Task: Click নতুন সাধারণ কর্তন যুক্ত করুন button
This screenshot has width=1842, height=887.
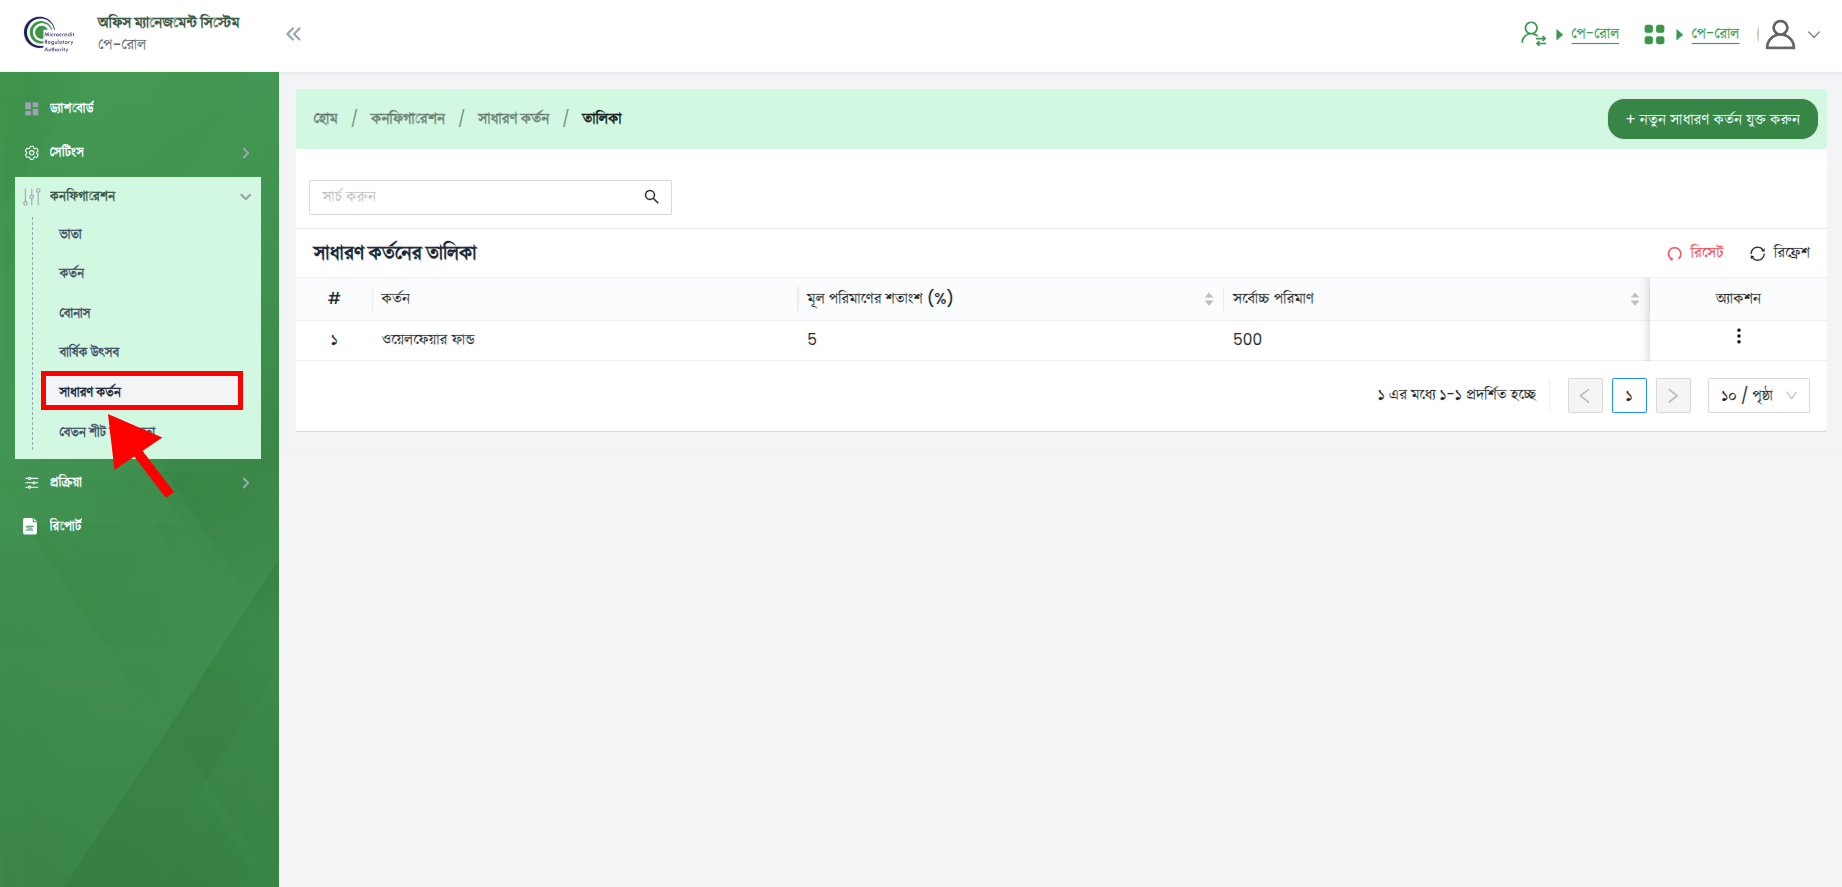Action: [x=1712, y=119]
